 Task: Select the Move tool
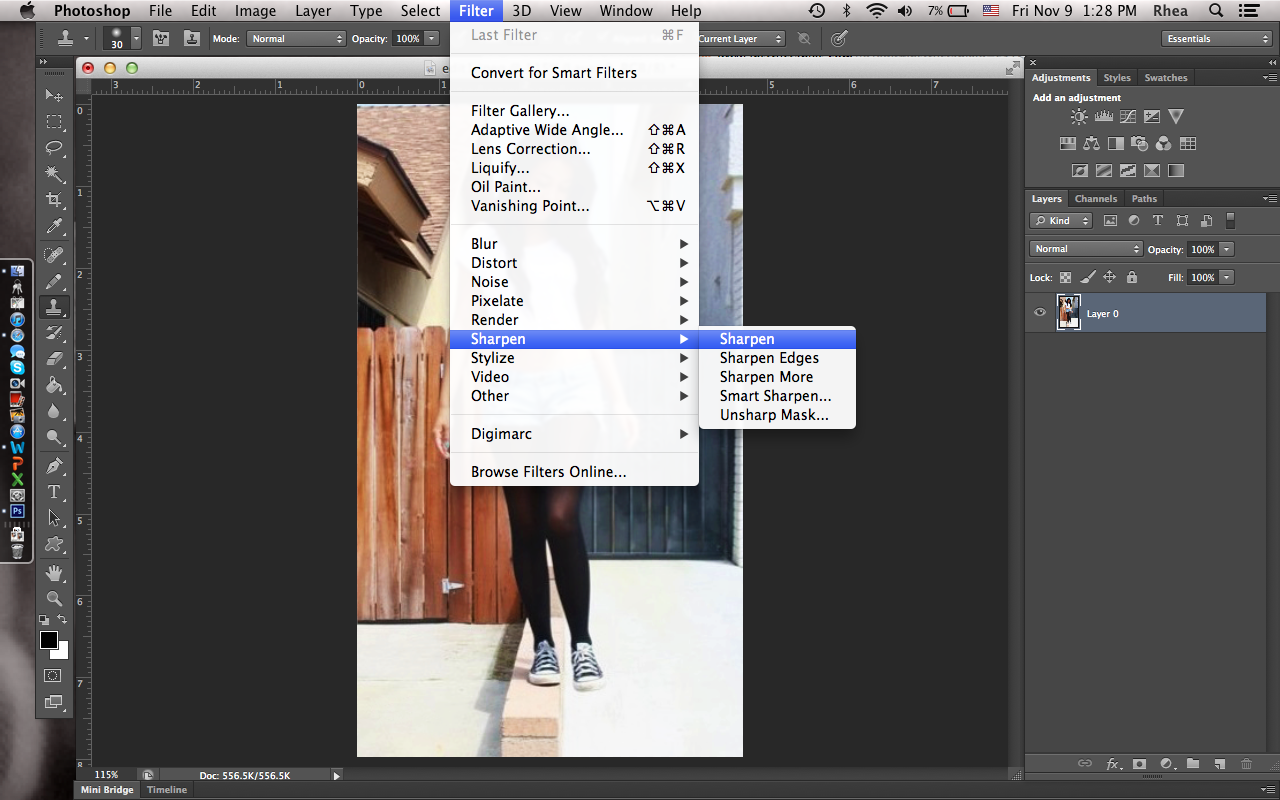click(54, 96)
